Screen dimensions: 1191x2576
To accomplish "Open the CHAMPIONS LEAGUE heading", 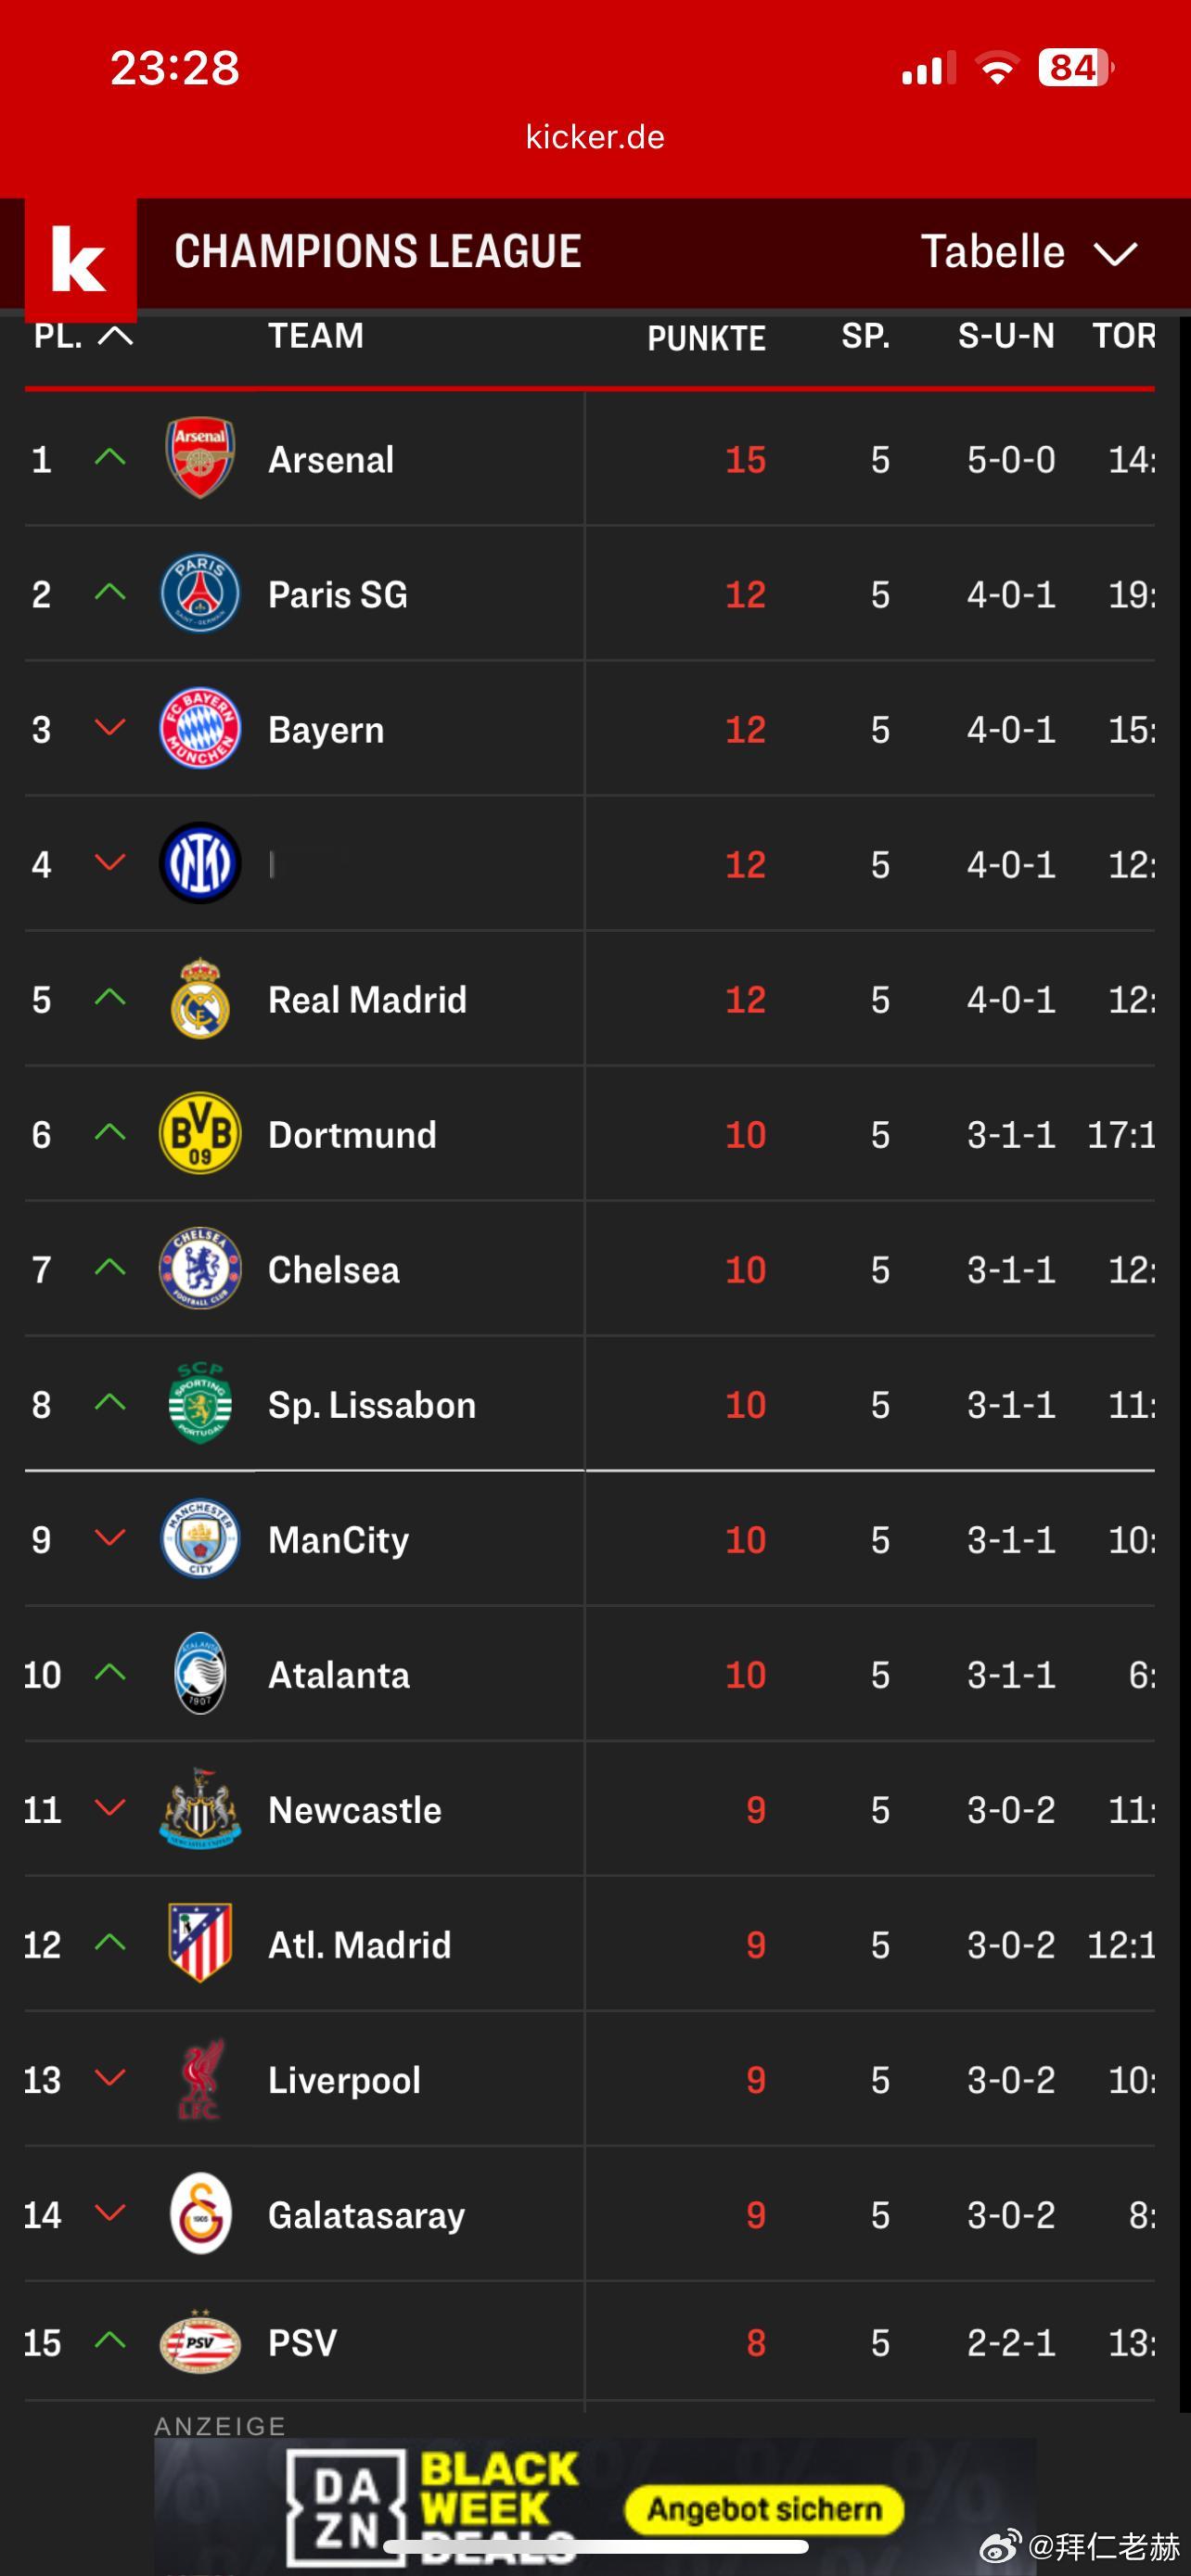I will (x=378, y=252).
